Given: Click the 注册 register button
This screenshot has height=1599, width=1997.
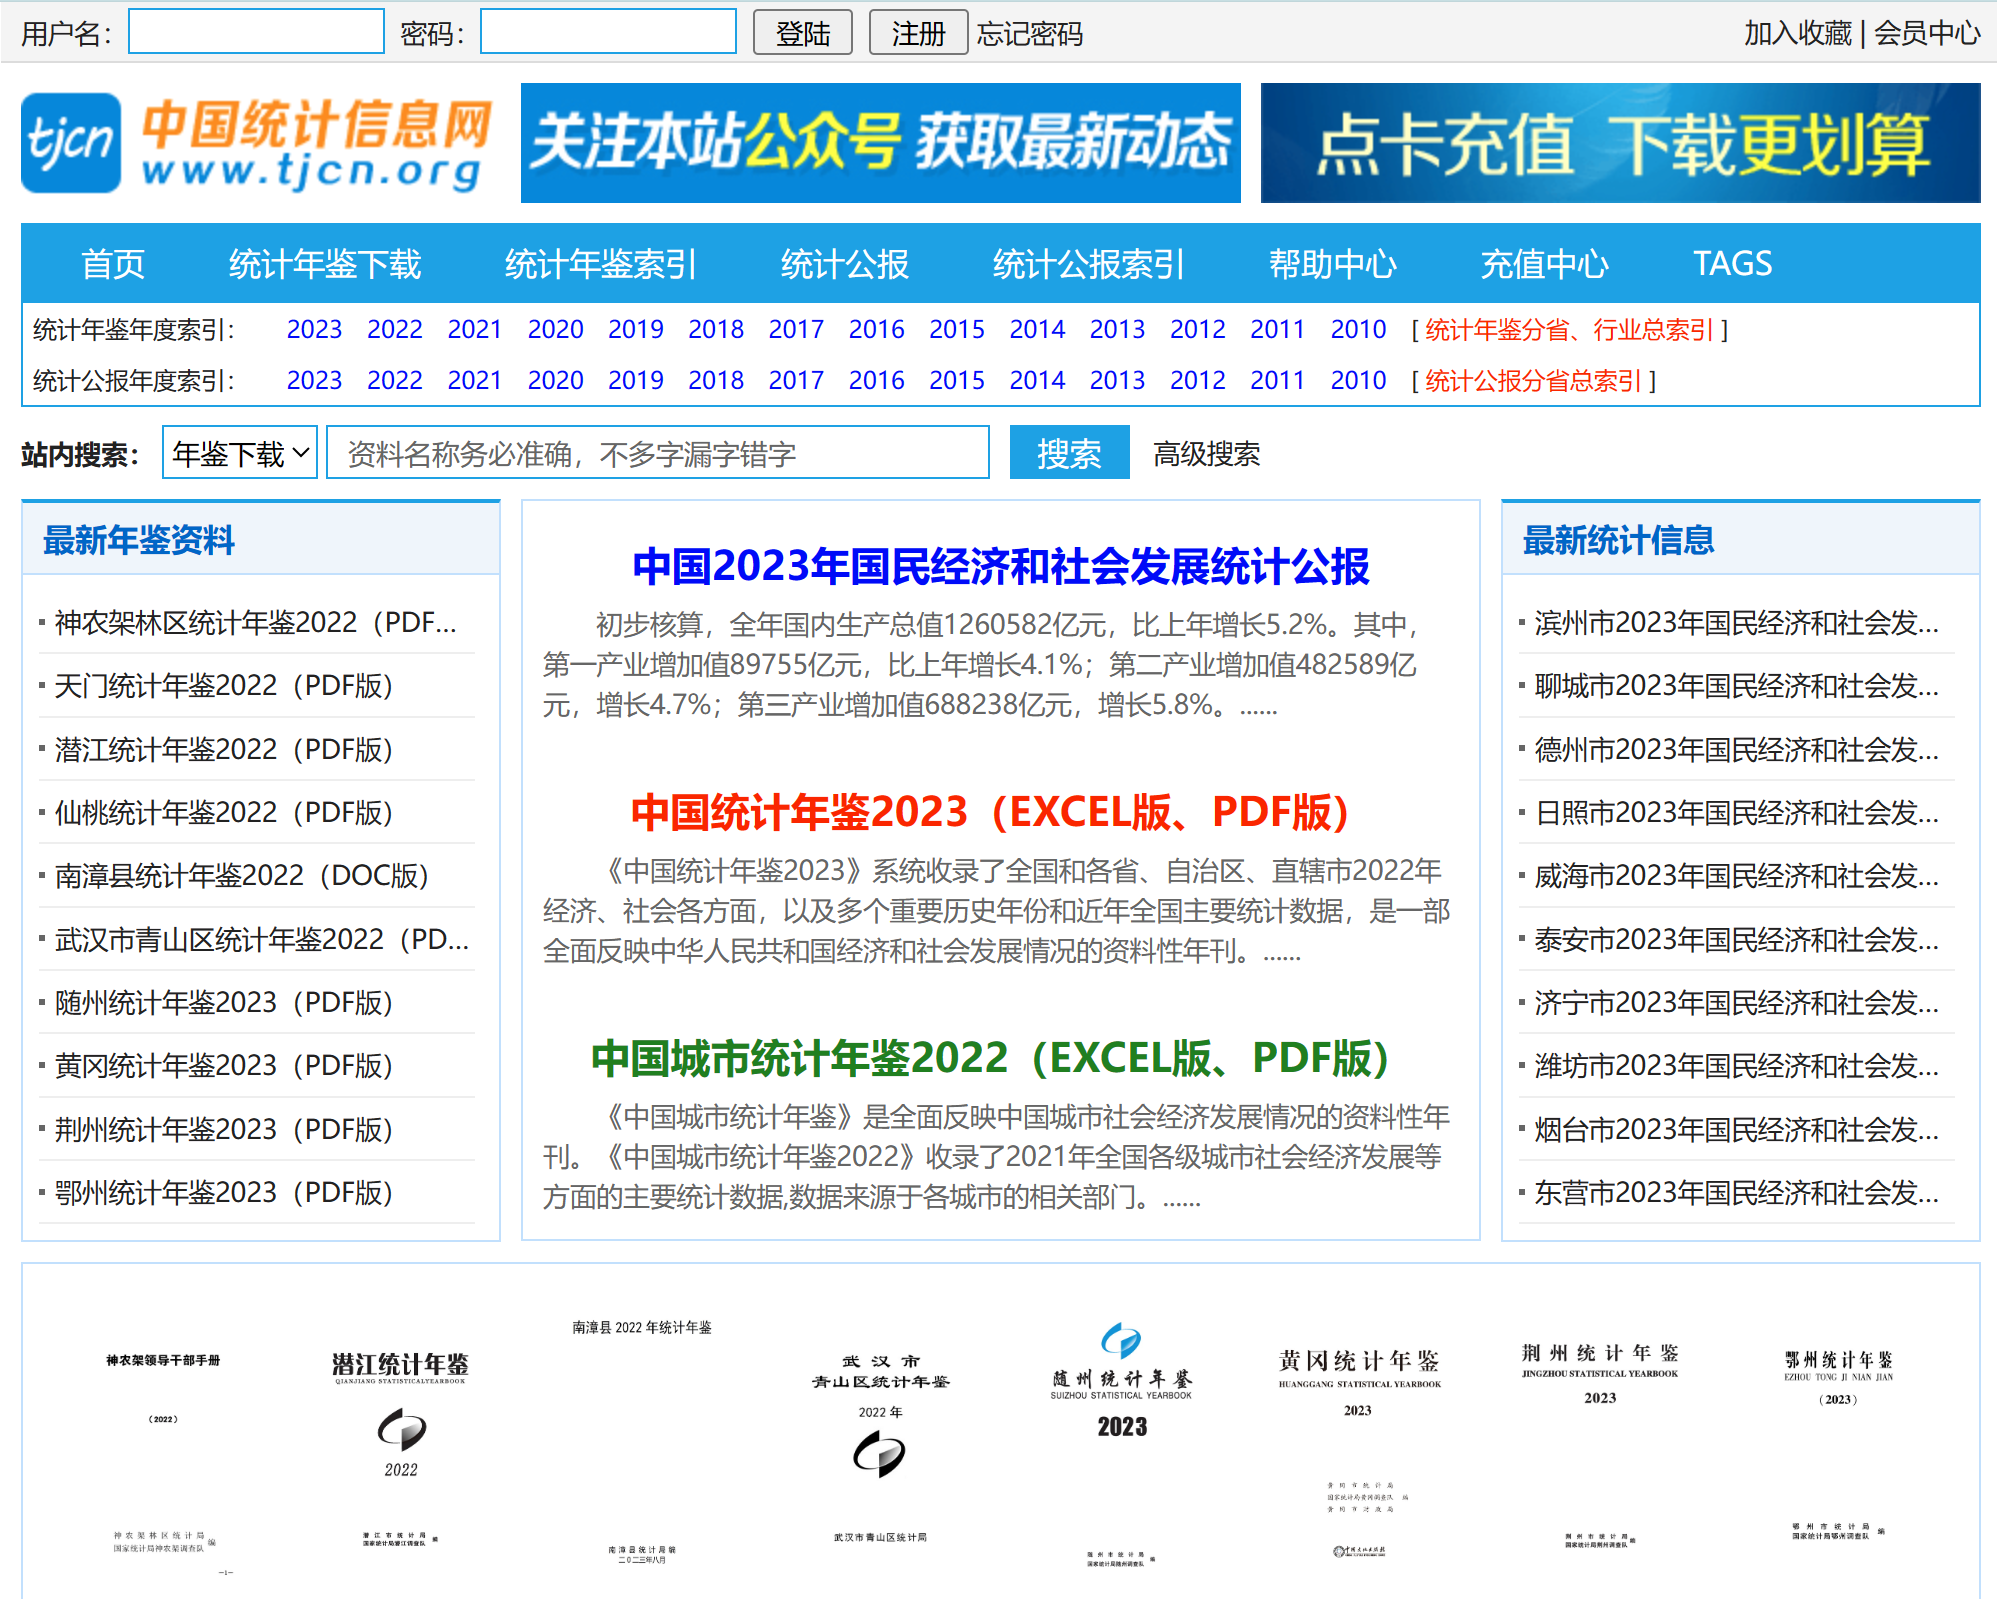Looking at the screenshot, I should (917, 33).
